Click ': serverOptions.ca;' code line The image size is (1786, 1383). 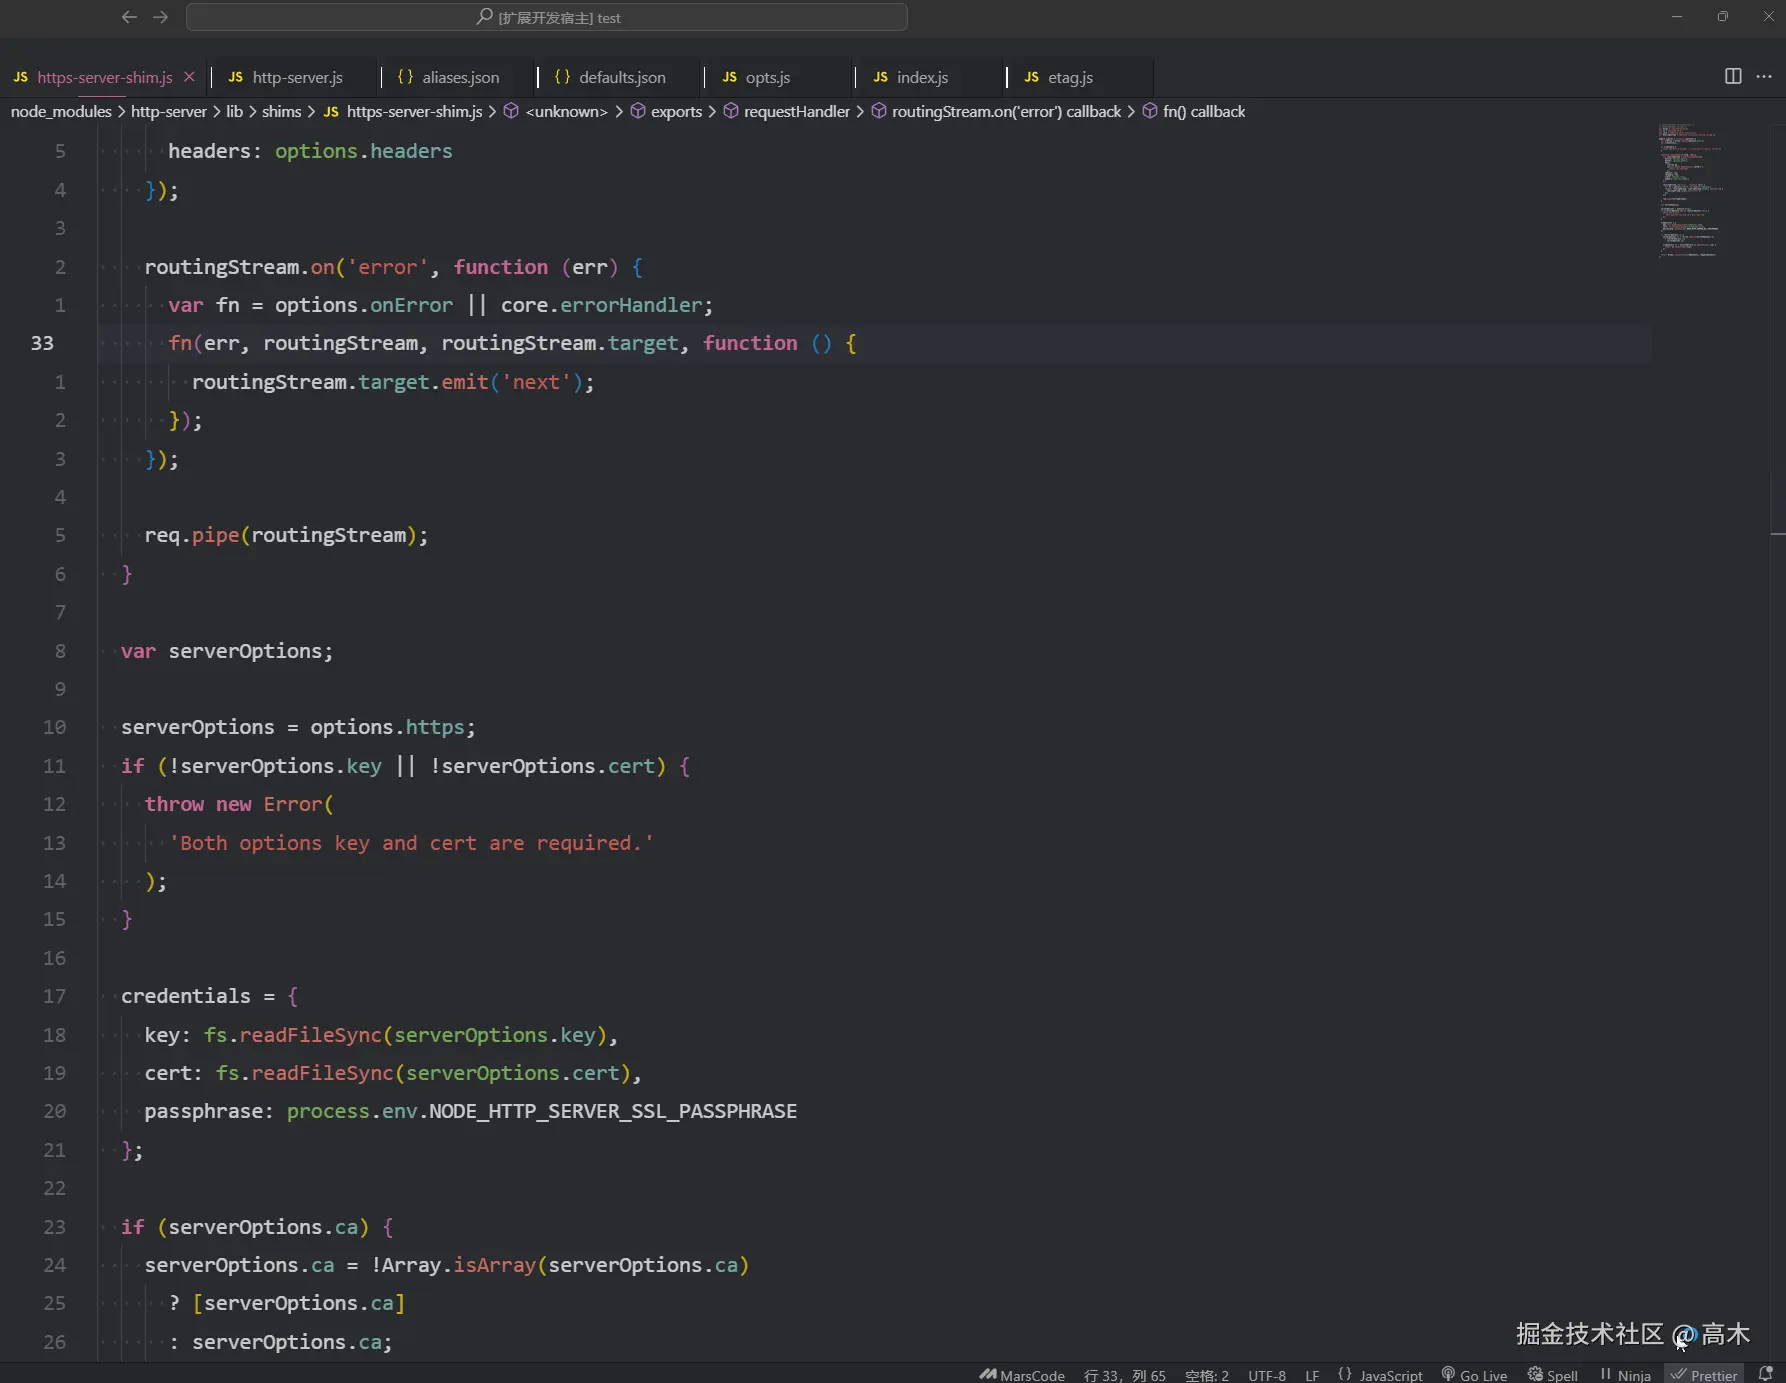281,1342
